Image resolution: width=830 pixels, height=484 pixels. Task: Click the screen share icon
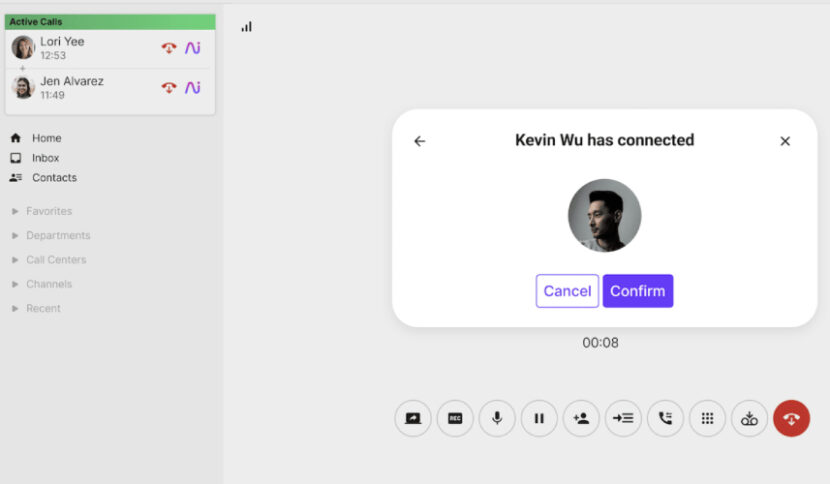(413, 418)
